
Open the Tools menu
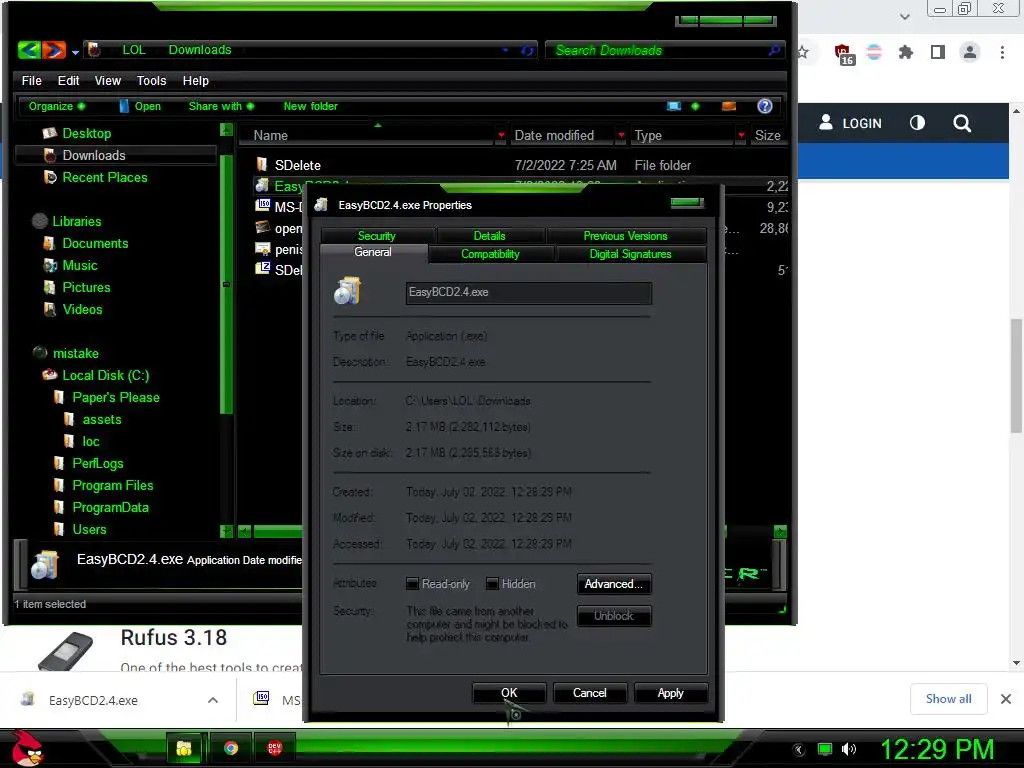coord(151,80)
